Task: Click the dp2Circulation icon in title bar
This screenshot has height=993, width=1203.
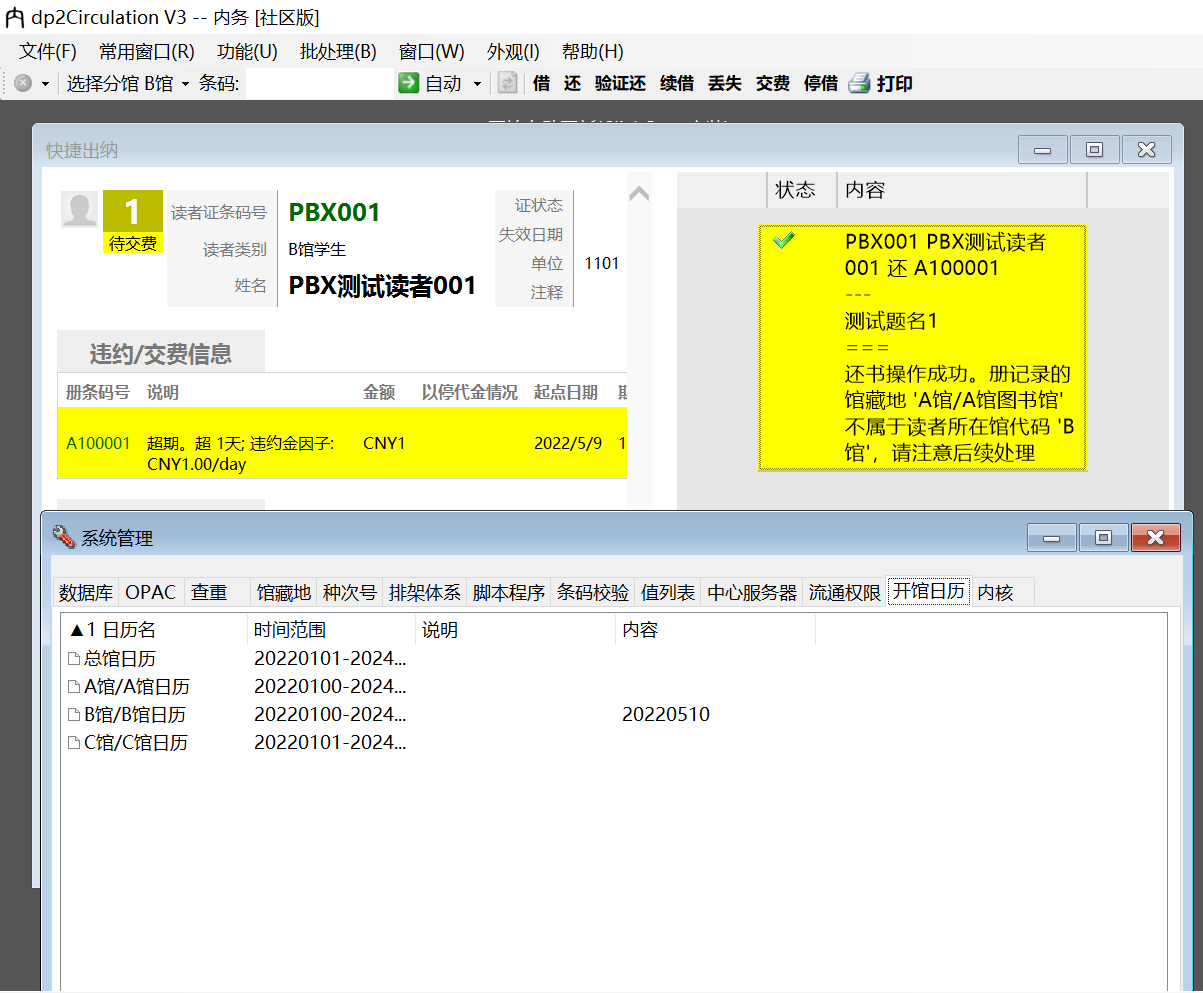Action: (17, 17)
